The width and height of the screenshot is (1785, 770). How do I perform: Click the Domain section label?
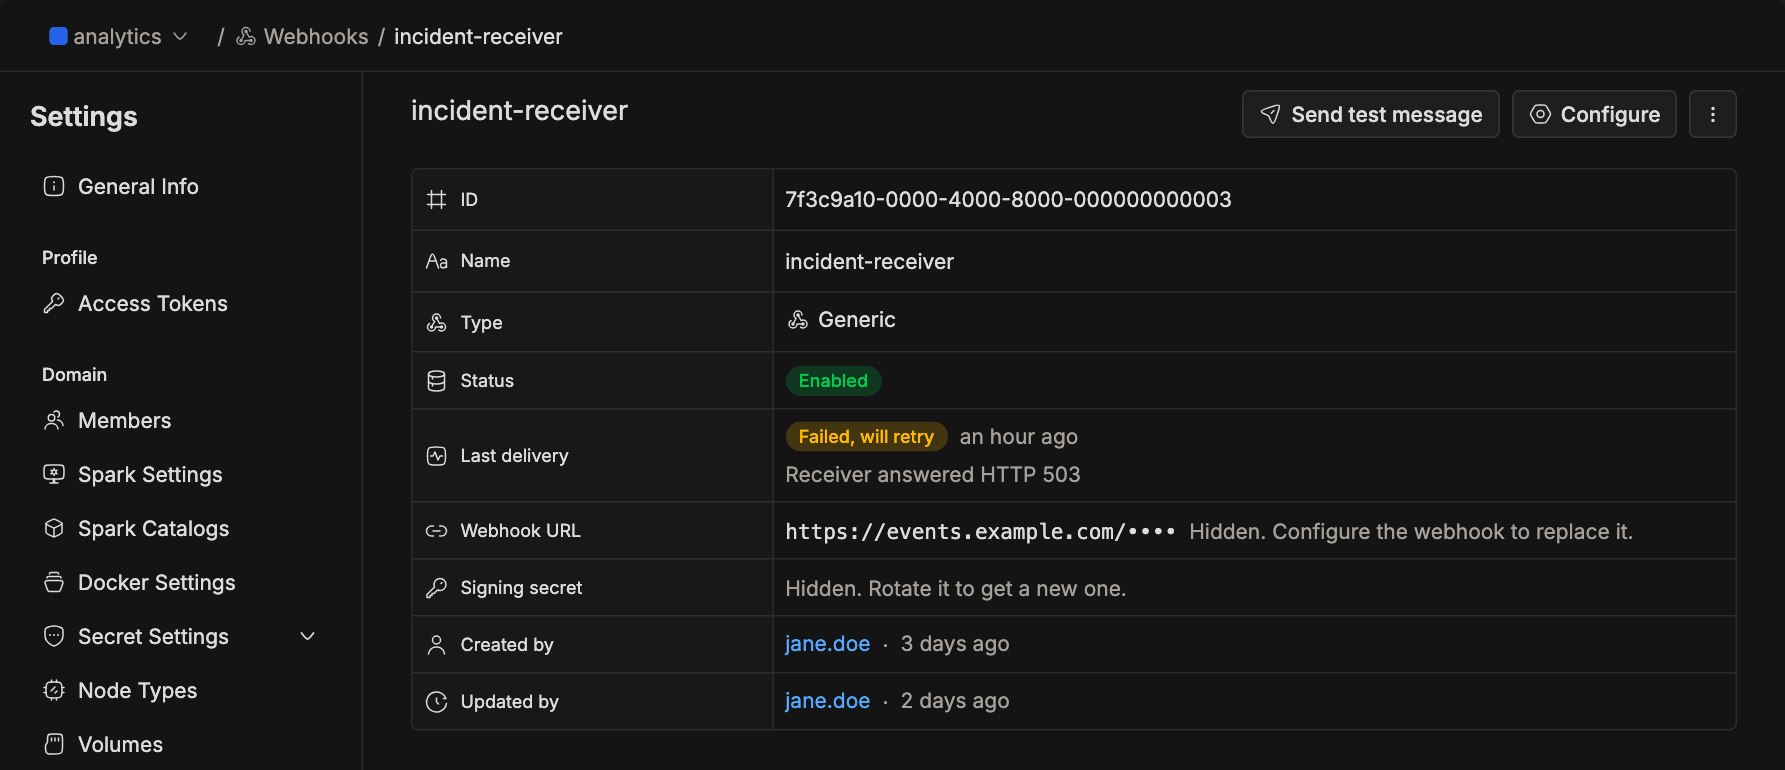[74, 374]
